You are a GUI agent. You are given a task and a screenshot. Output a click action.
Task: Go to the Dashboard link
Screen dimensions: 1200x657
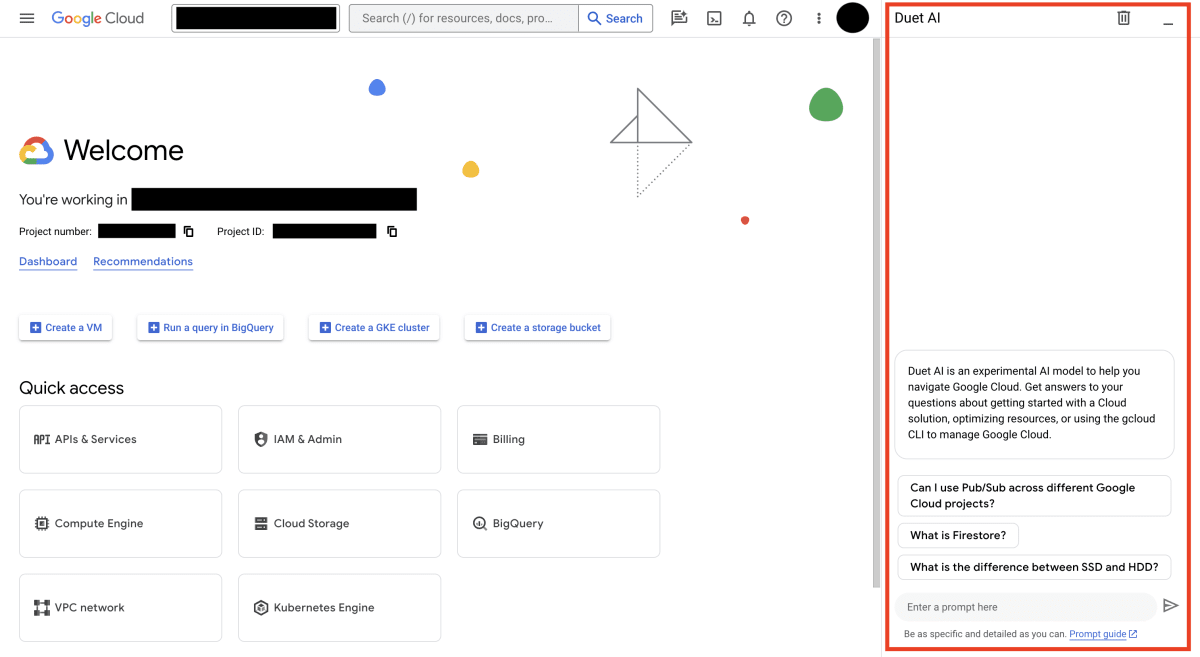click(x=48, y=261)
